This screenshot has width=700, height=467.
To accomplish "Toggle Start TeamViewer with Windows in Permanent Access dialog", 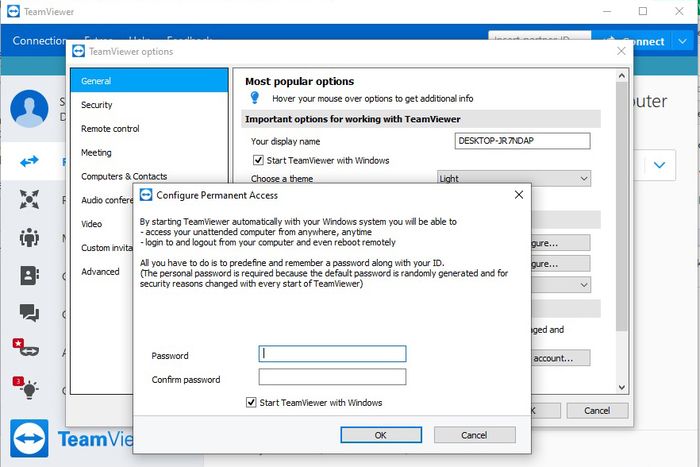I will [251, 402].
